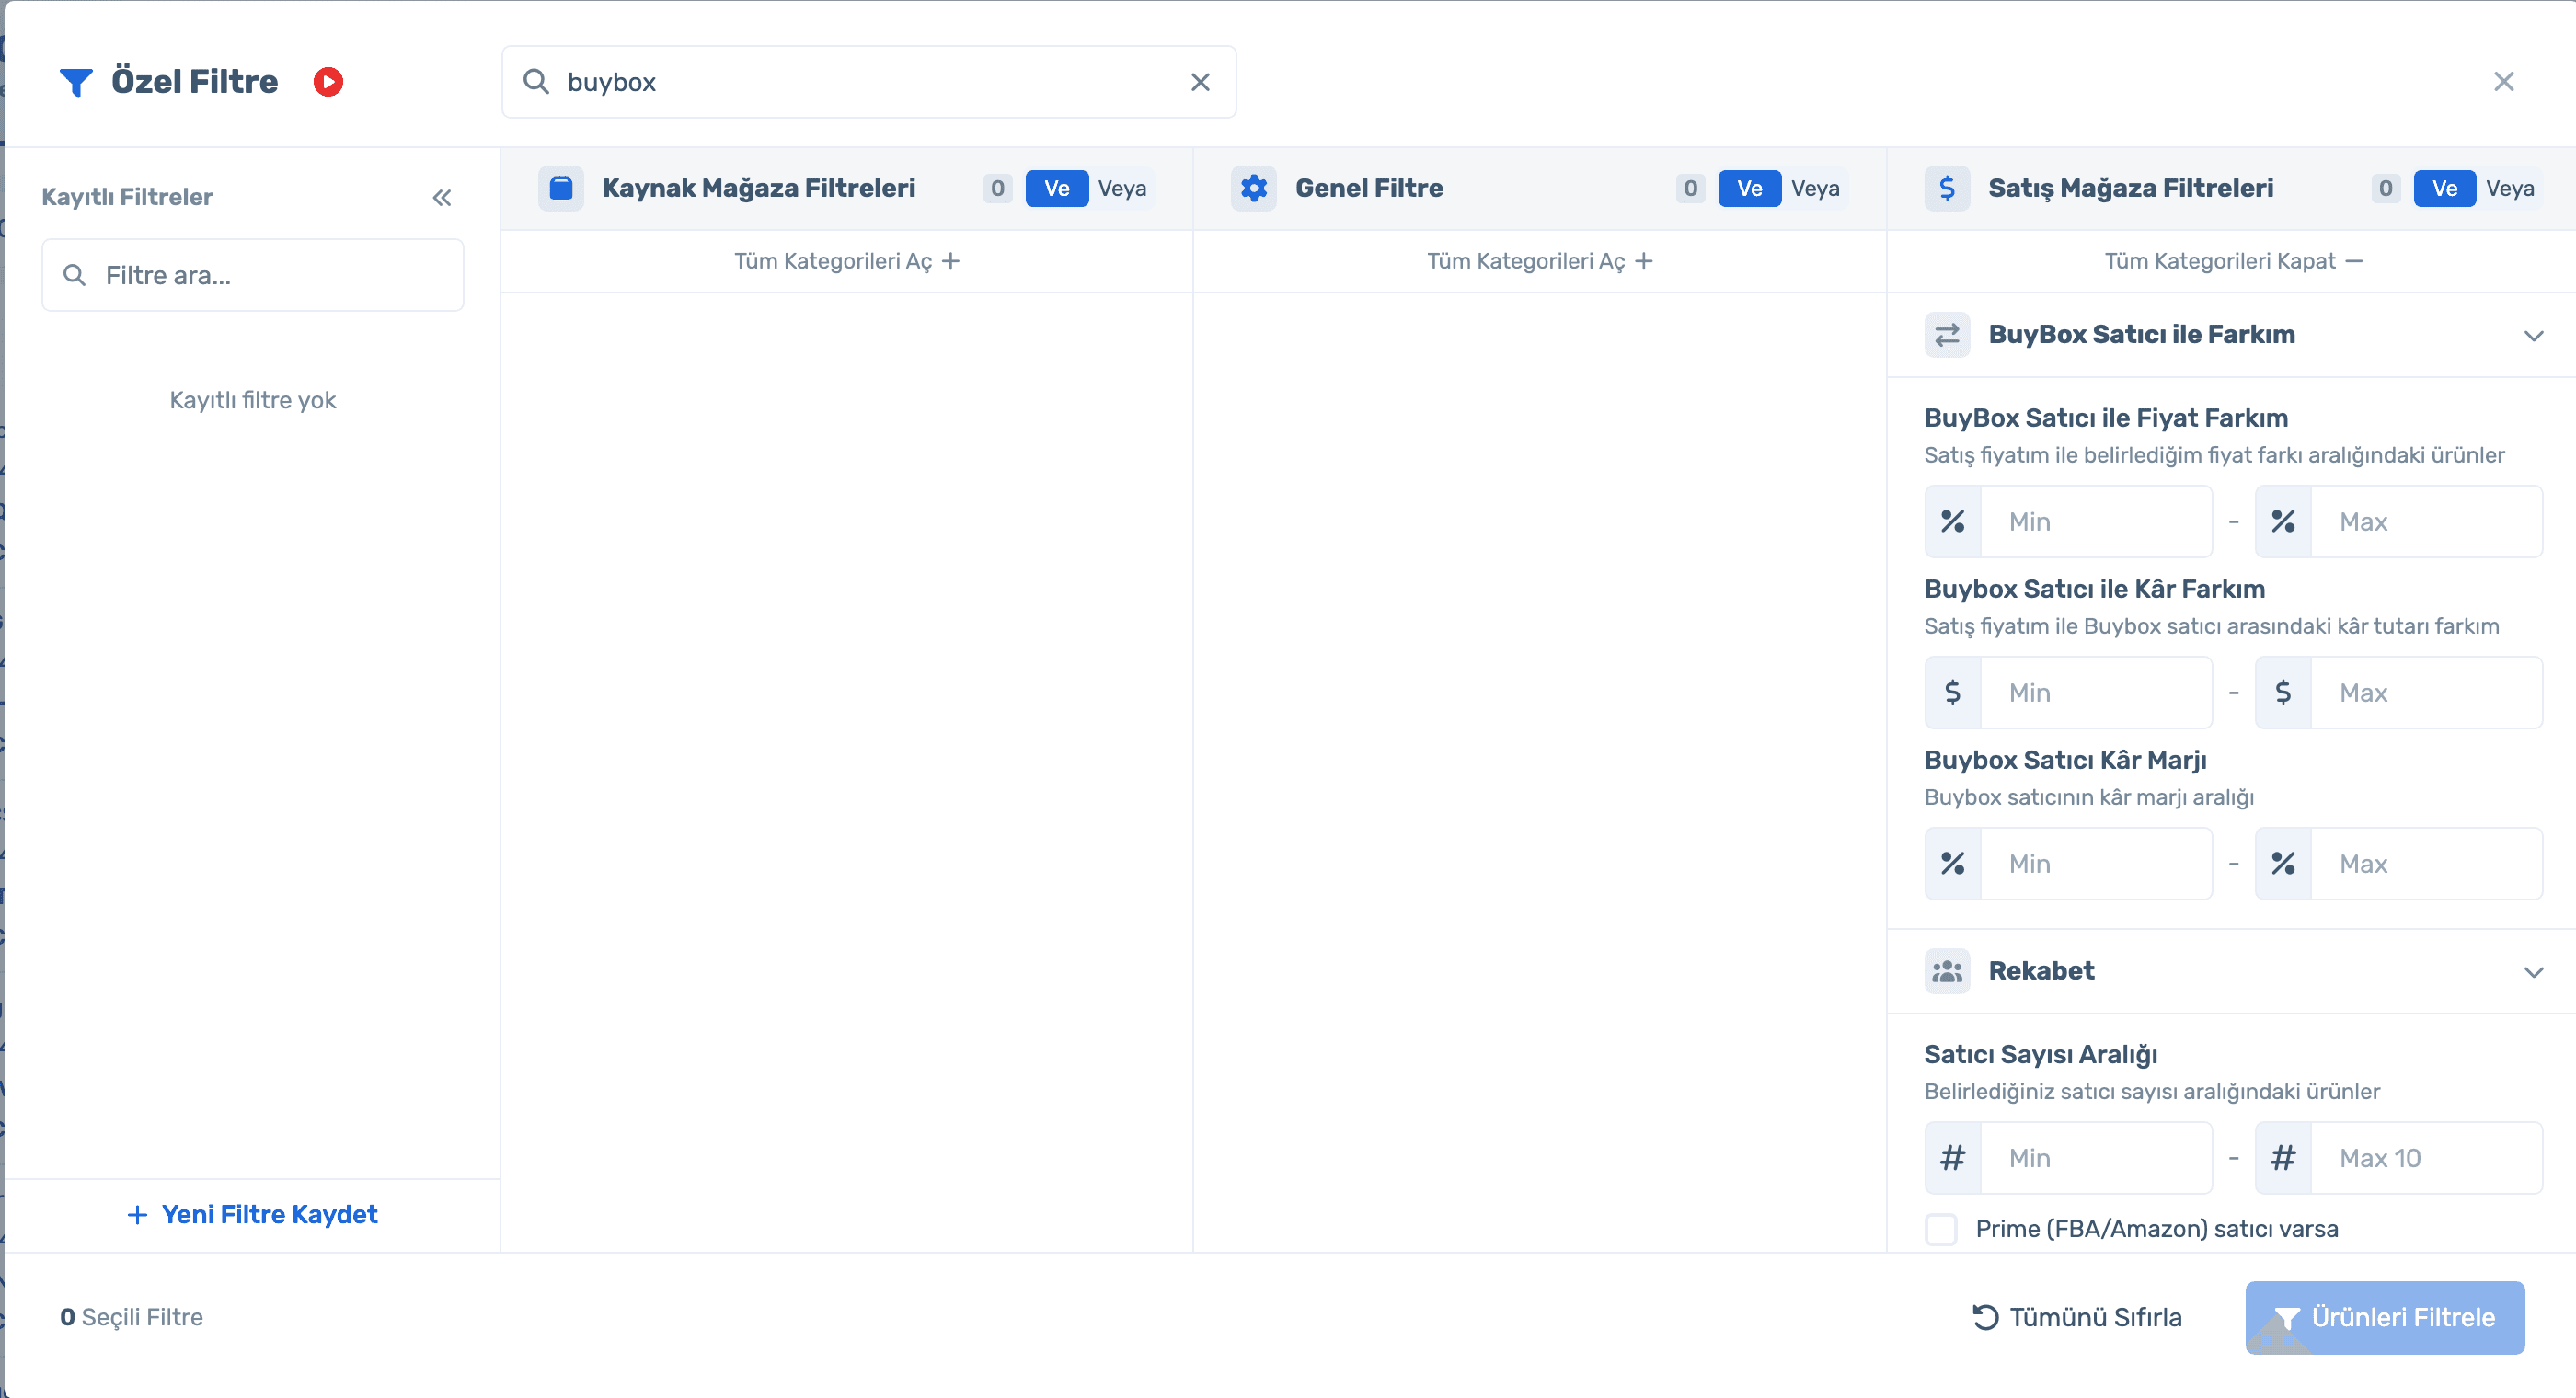Expand all Kaynak Mağaza categories
Screen dimensions: 2576x1398
tap(846, 261)
